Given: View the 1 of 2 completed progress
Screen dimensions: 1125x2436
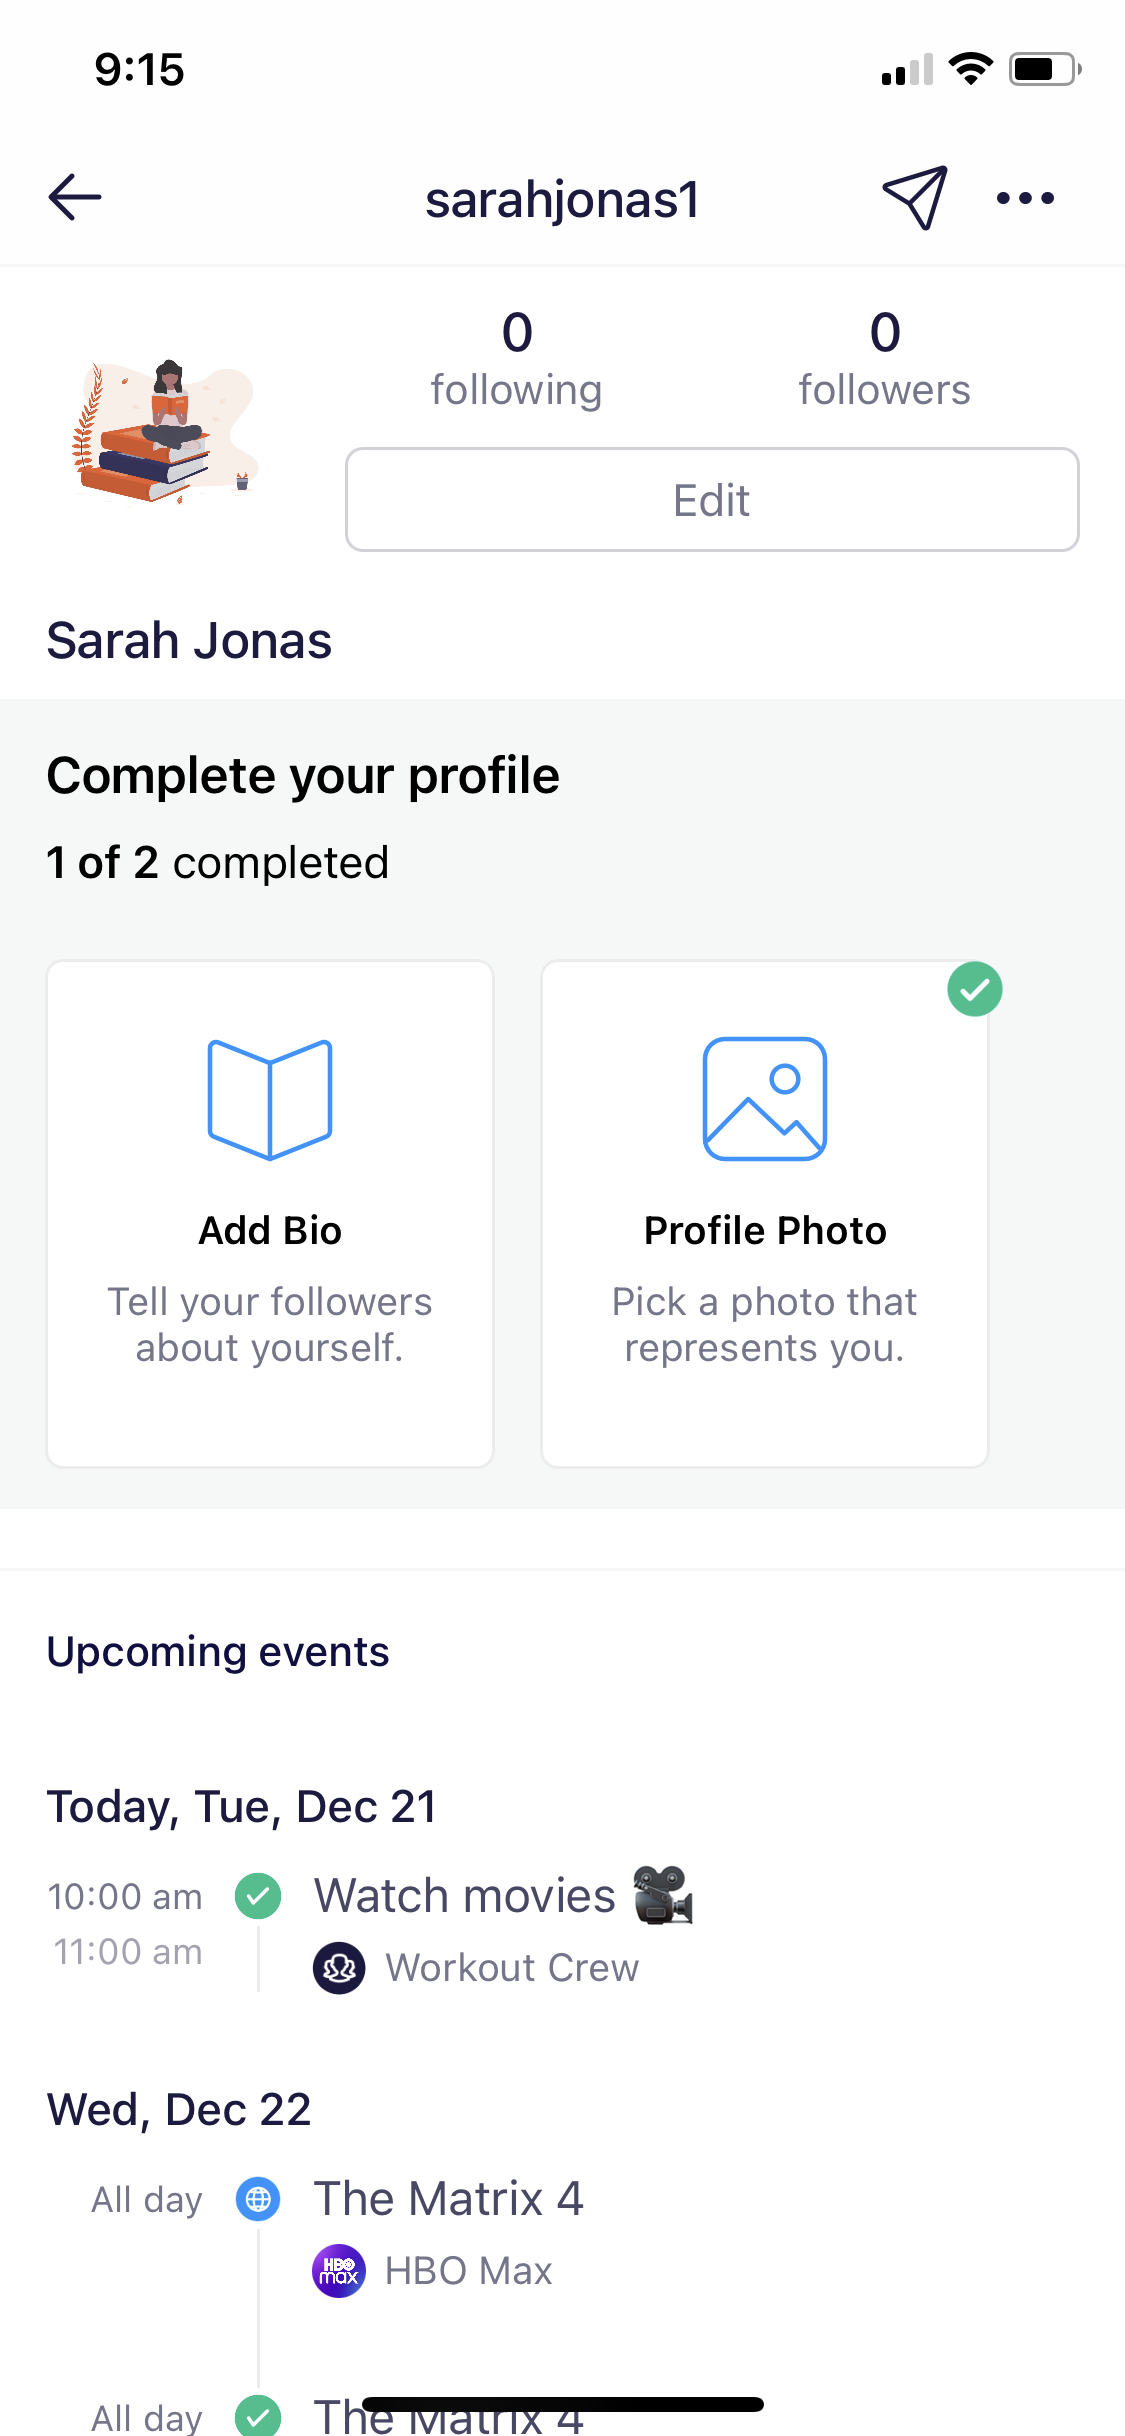Looking at the screenshot, I should pos(218,861).
